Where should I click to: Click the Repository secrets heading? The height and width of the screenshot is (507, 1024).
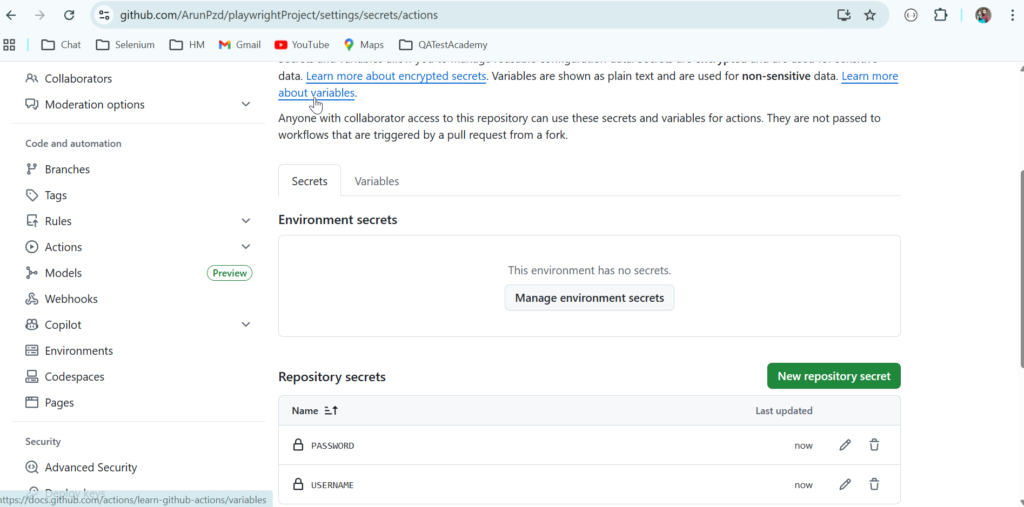(x=332, y=377)
